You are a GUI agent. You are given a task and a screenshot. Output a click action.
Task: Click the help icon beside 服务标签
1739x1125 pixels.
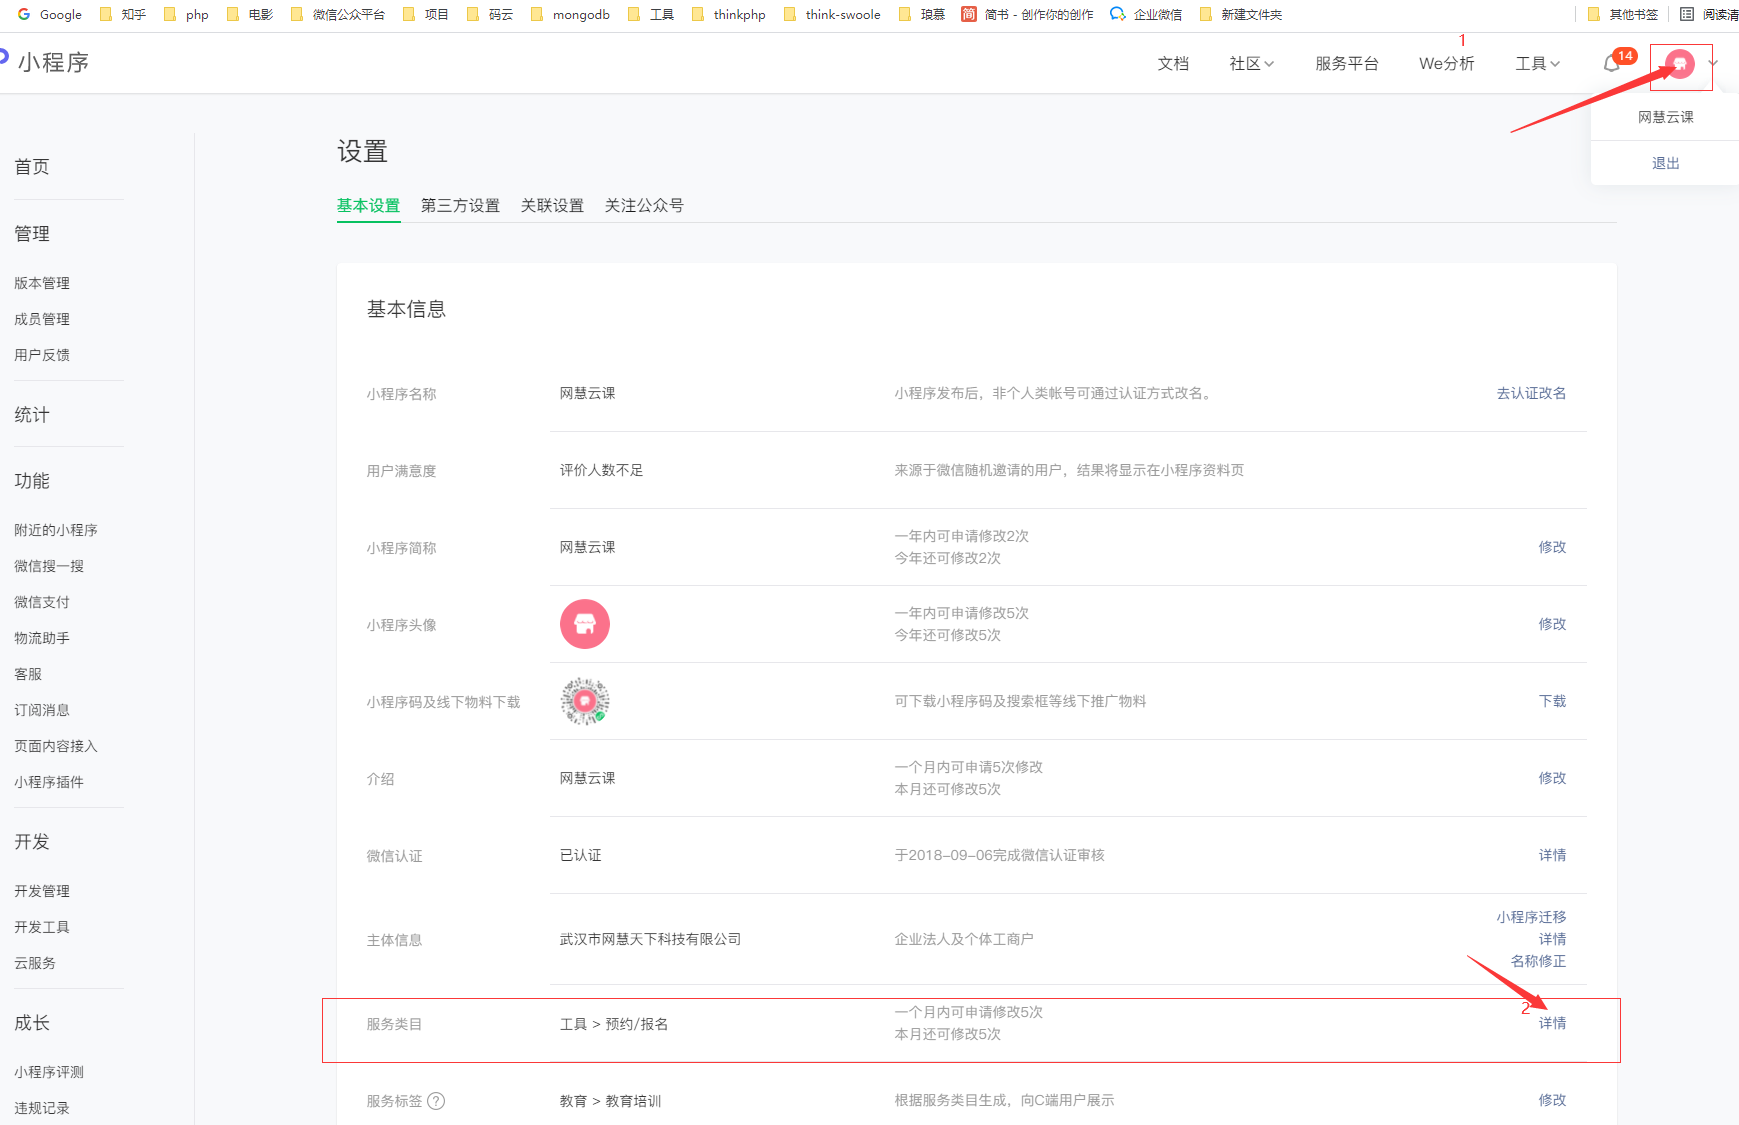[x=436, y=1101]
